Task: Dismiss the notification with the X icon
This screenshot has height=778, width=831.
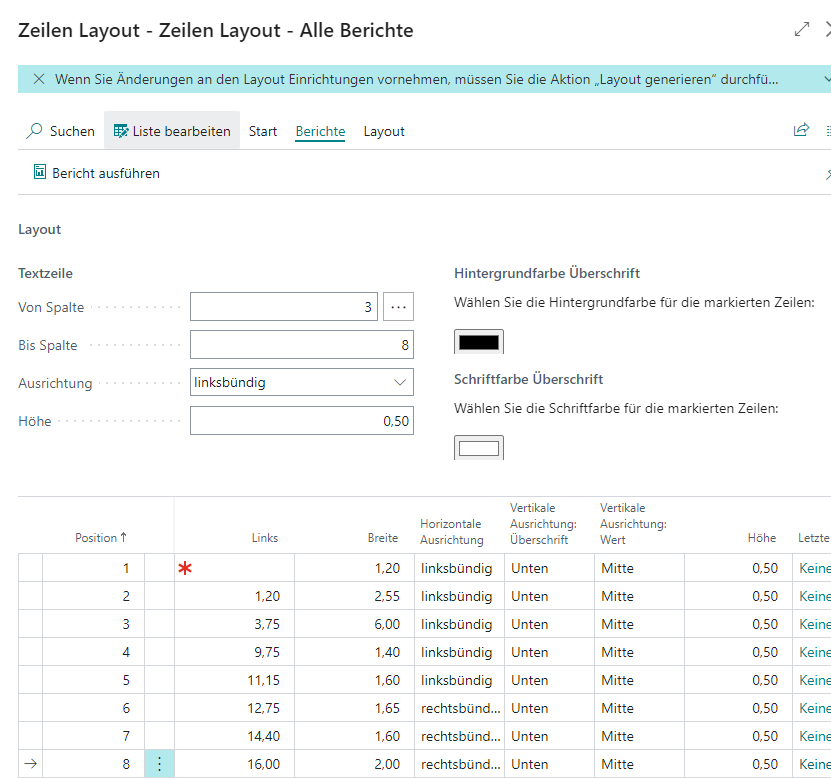Action: (x=39, y=79)
